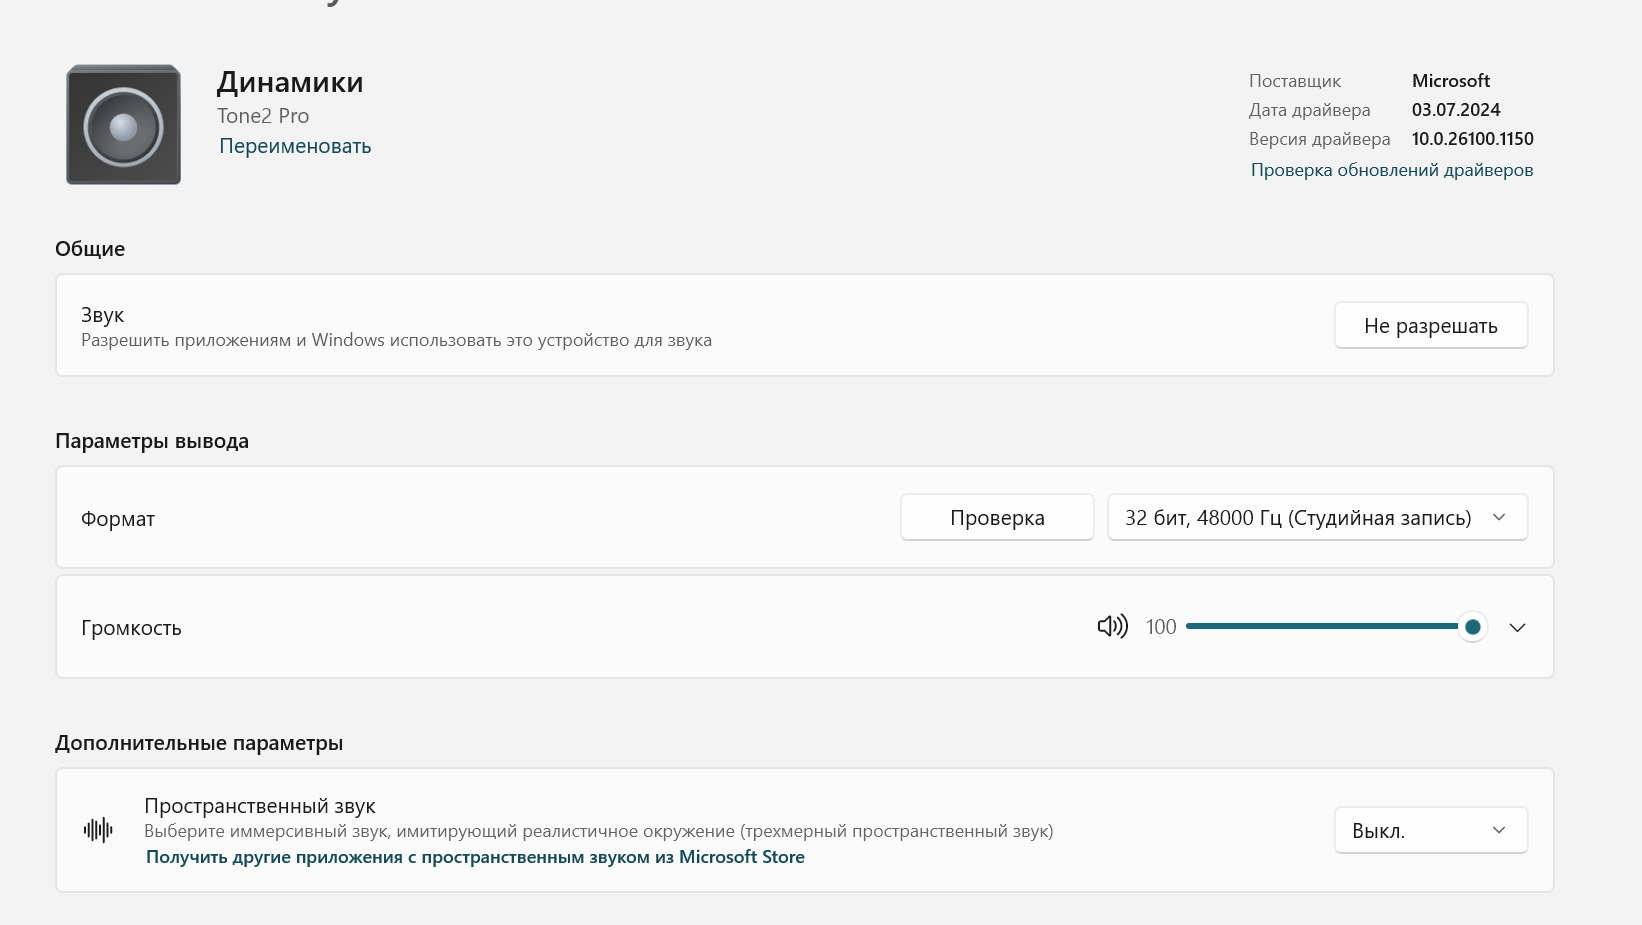Click the Формат row label
The height and width of the screenshot is (925, 1642).
coord(118,519)
